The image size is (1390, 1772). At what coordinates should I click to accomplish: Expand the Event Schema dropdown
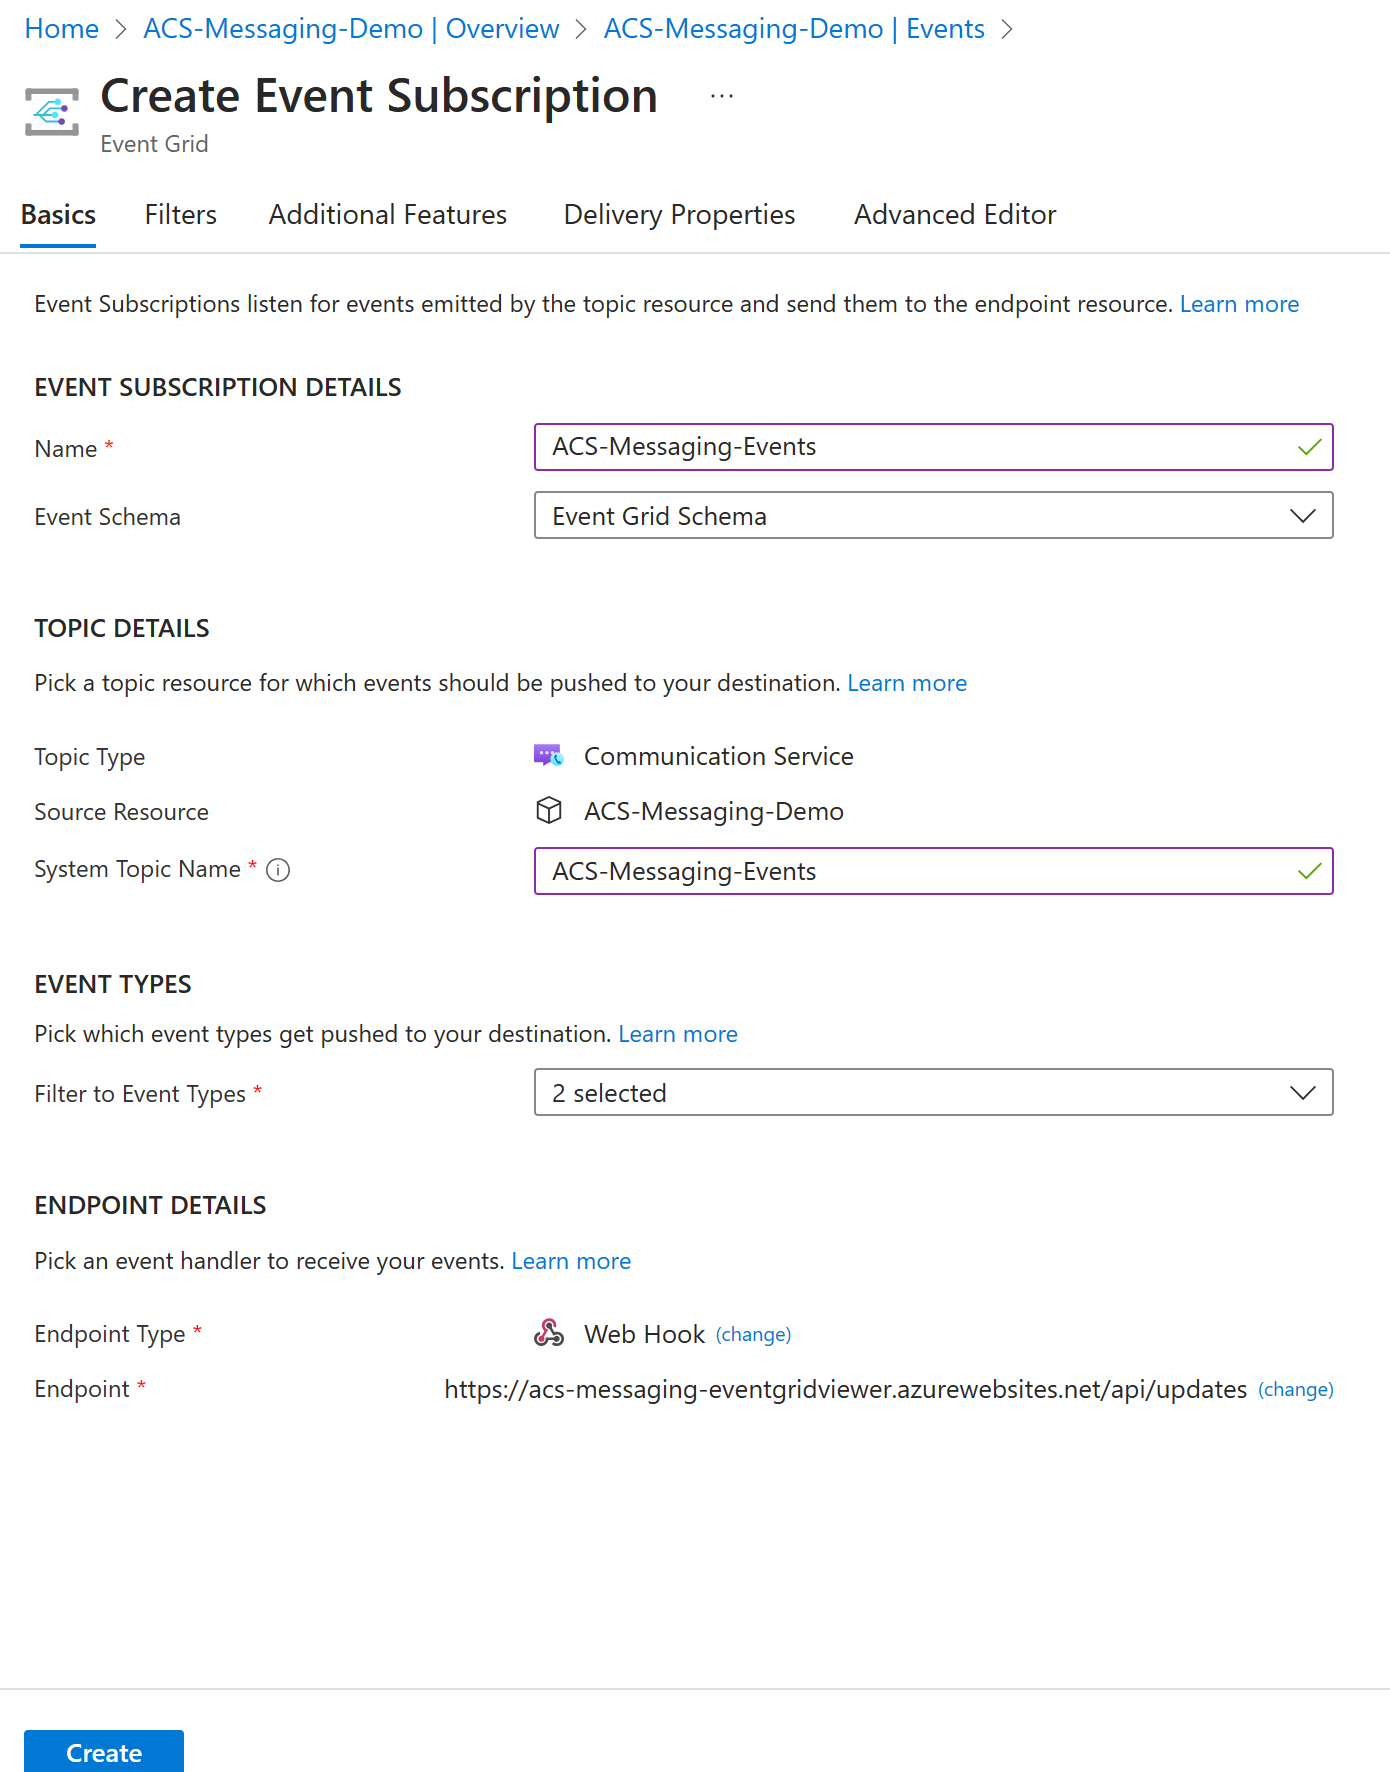point(933,515)
